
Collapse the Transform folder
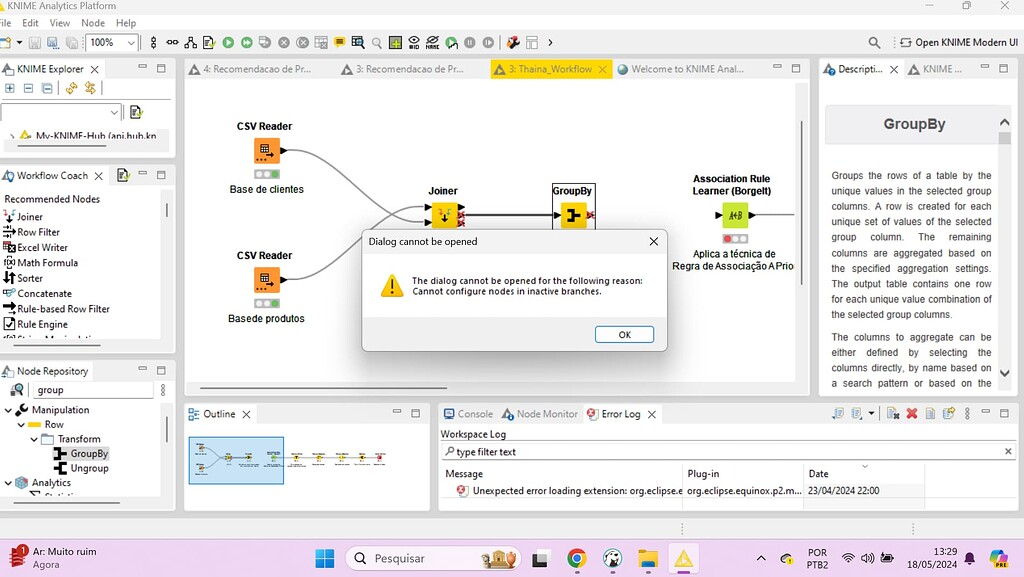point(34,439)
